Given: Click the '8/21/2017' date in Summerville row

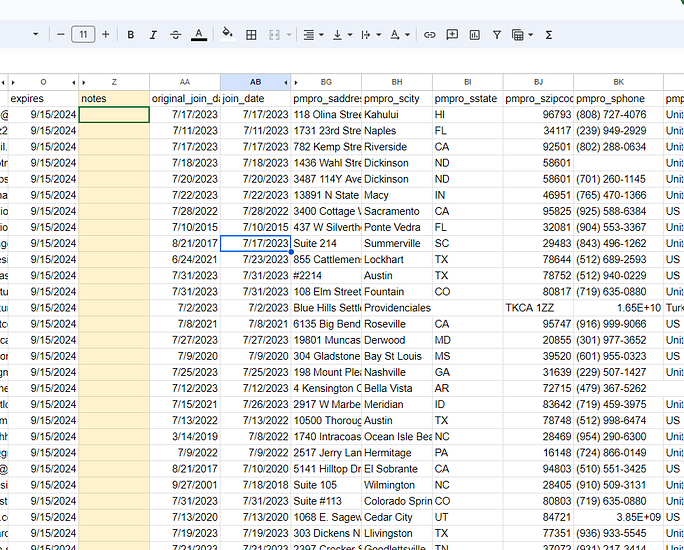Looking at the screenshot, I should click(x=185, y=243).
